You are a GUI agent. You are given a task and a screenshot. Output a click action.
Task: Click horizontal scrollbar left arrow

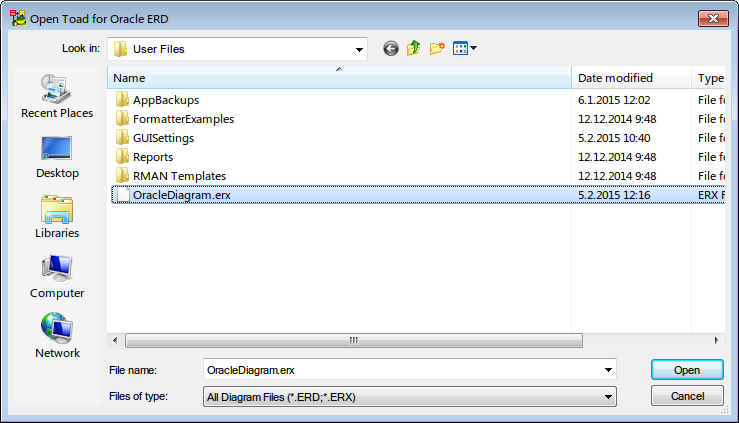[115, 340]
